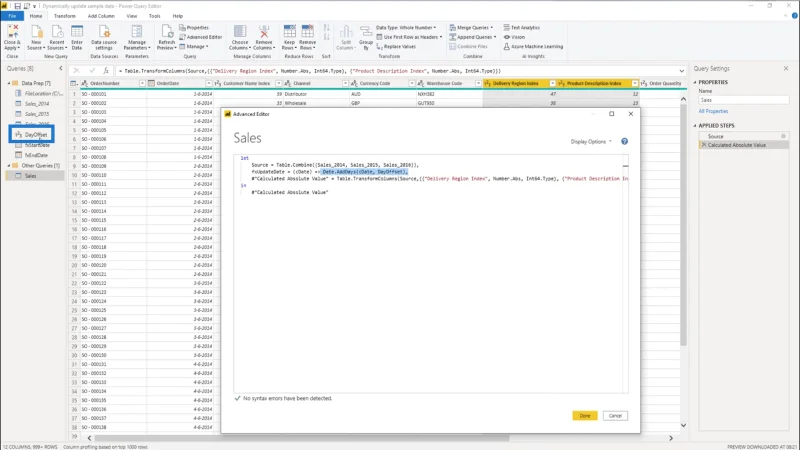The image size is (800, 450).
Task: Switch to the View tab
Action: [x=132, y=16]
